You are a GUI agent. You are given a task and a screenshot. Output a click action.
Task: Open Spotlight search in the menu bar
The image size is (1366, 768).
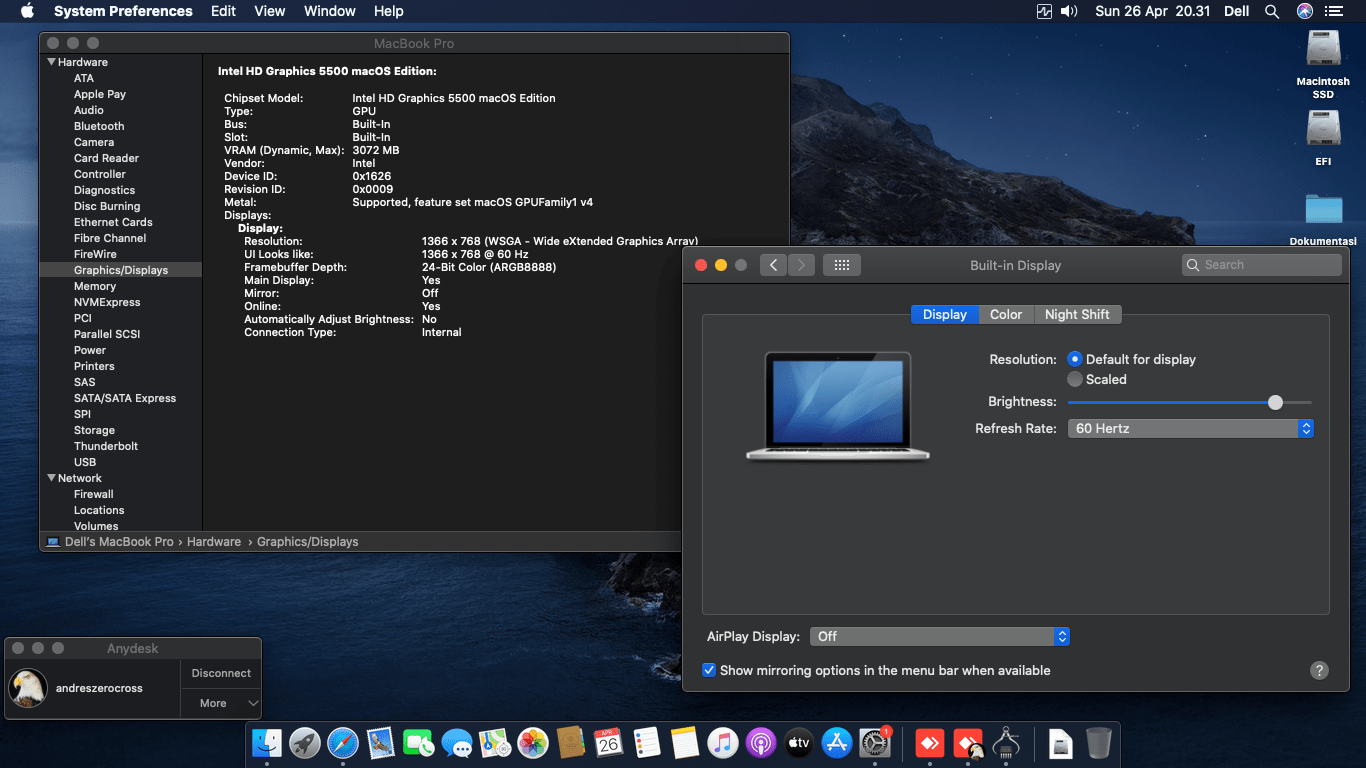pos(1272,11)
